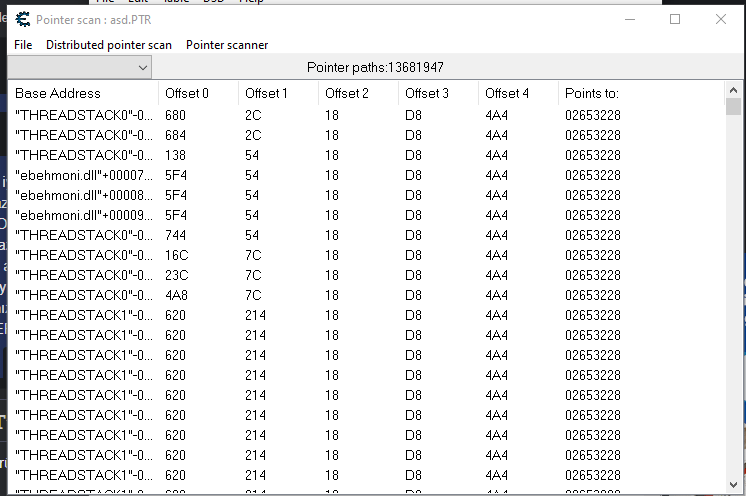The width and height of the screenshot is (746, 496).
Task: Click the Points to: column header
Action: tap(641, 93)
